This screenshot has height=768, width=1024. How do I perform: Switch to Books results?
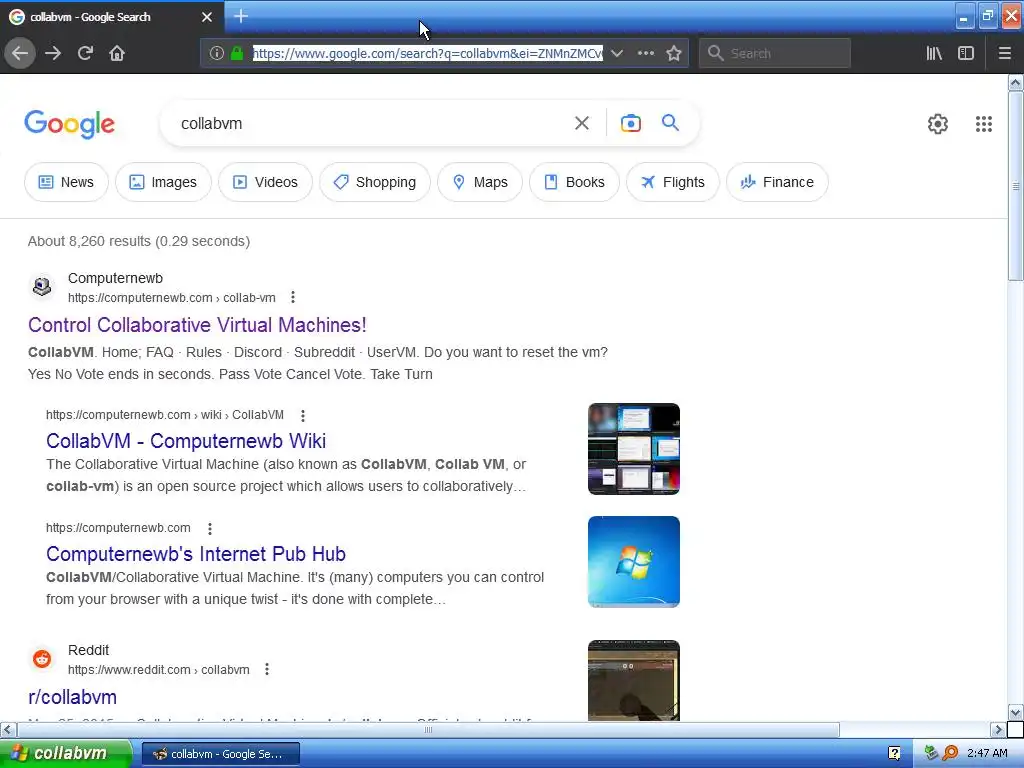[575, 182]
